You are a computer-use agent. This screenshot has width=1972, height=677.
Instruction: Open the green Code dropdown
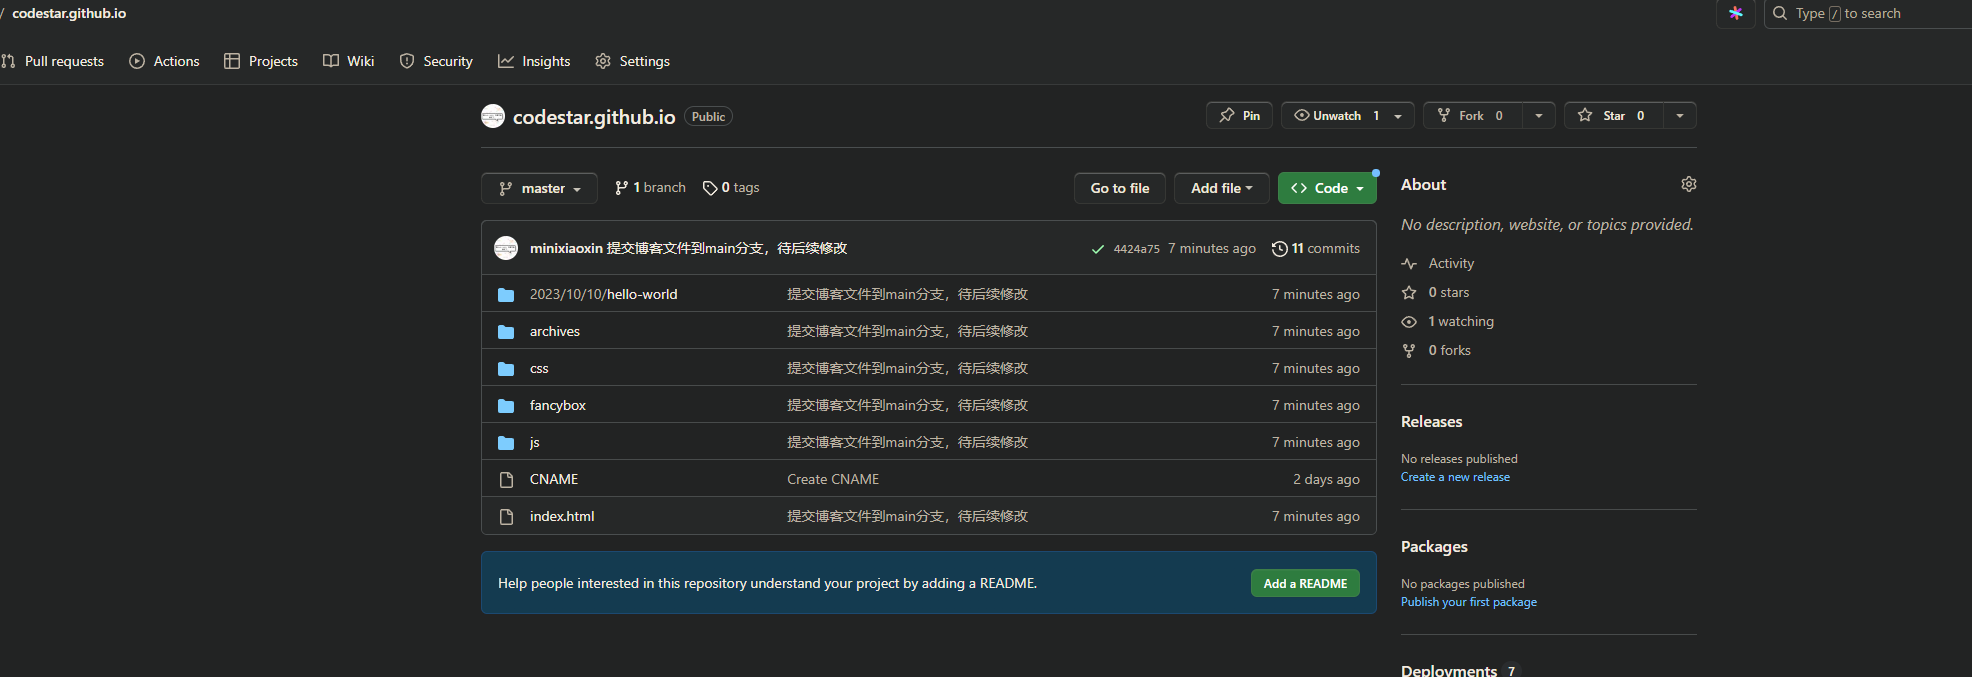1327,188
